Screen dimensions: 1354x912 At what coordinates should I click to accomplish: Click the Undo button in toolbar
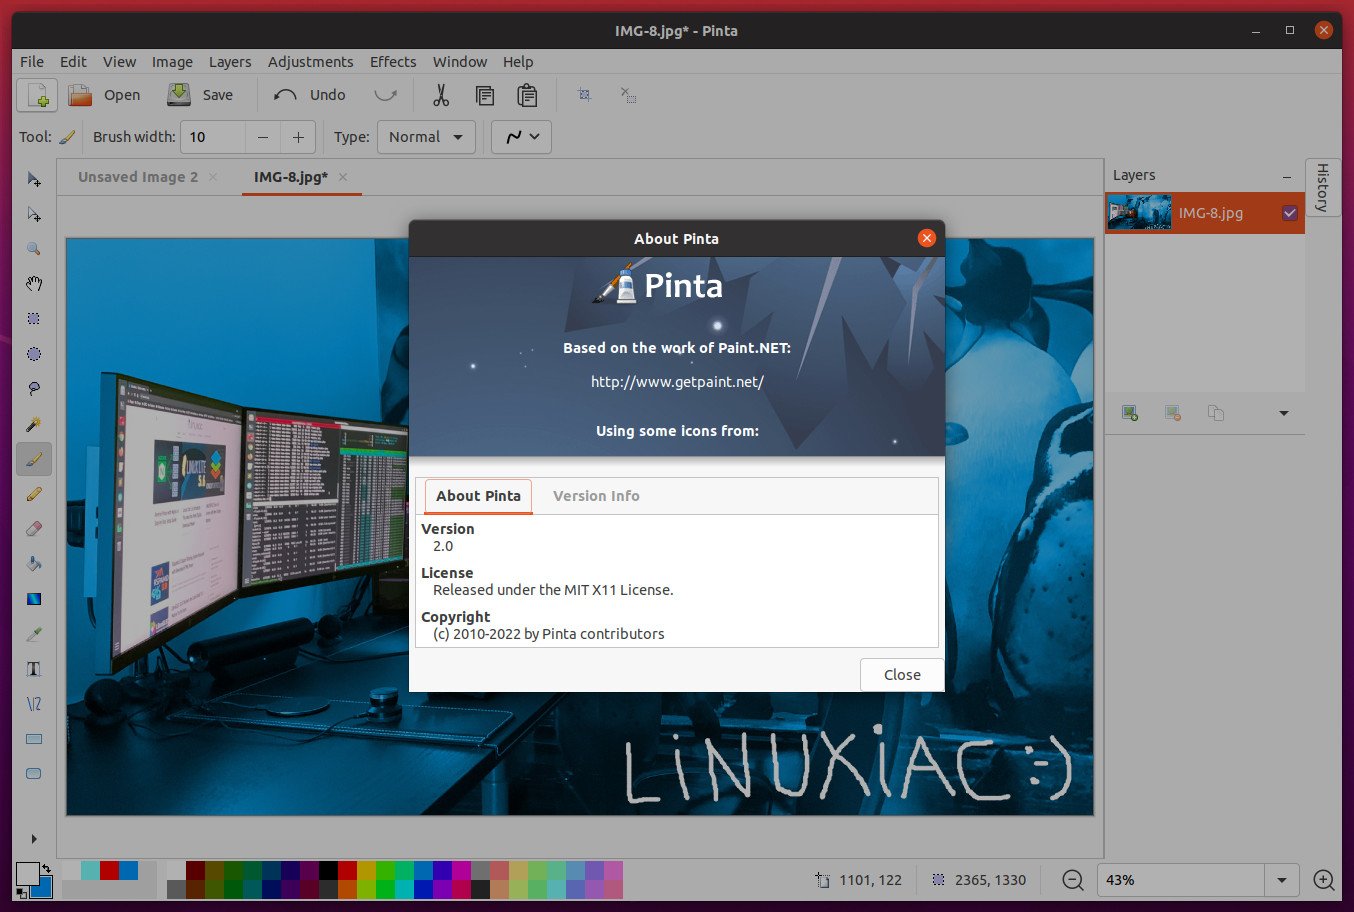pyautogui.click(x=310, y=95)
